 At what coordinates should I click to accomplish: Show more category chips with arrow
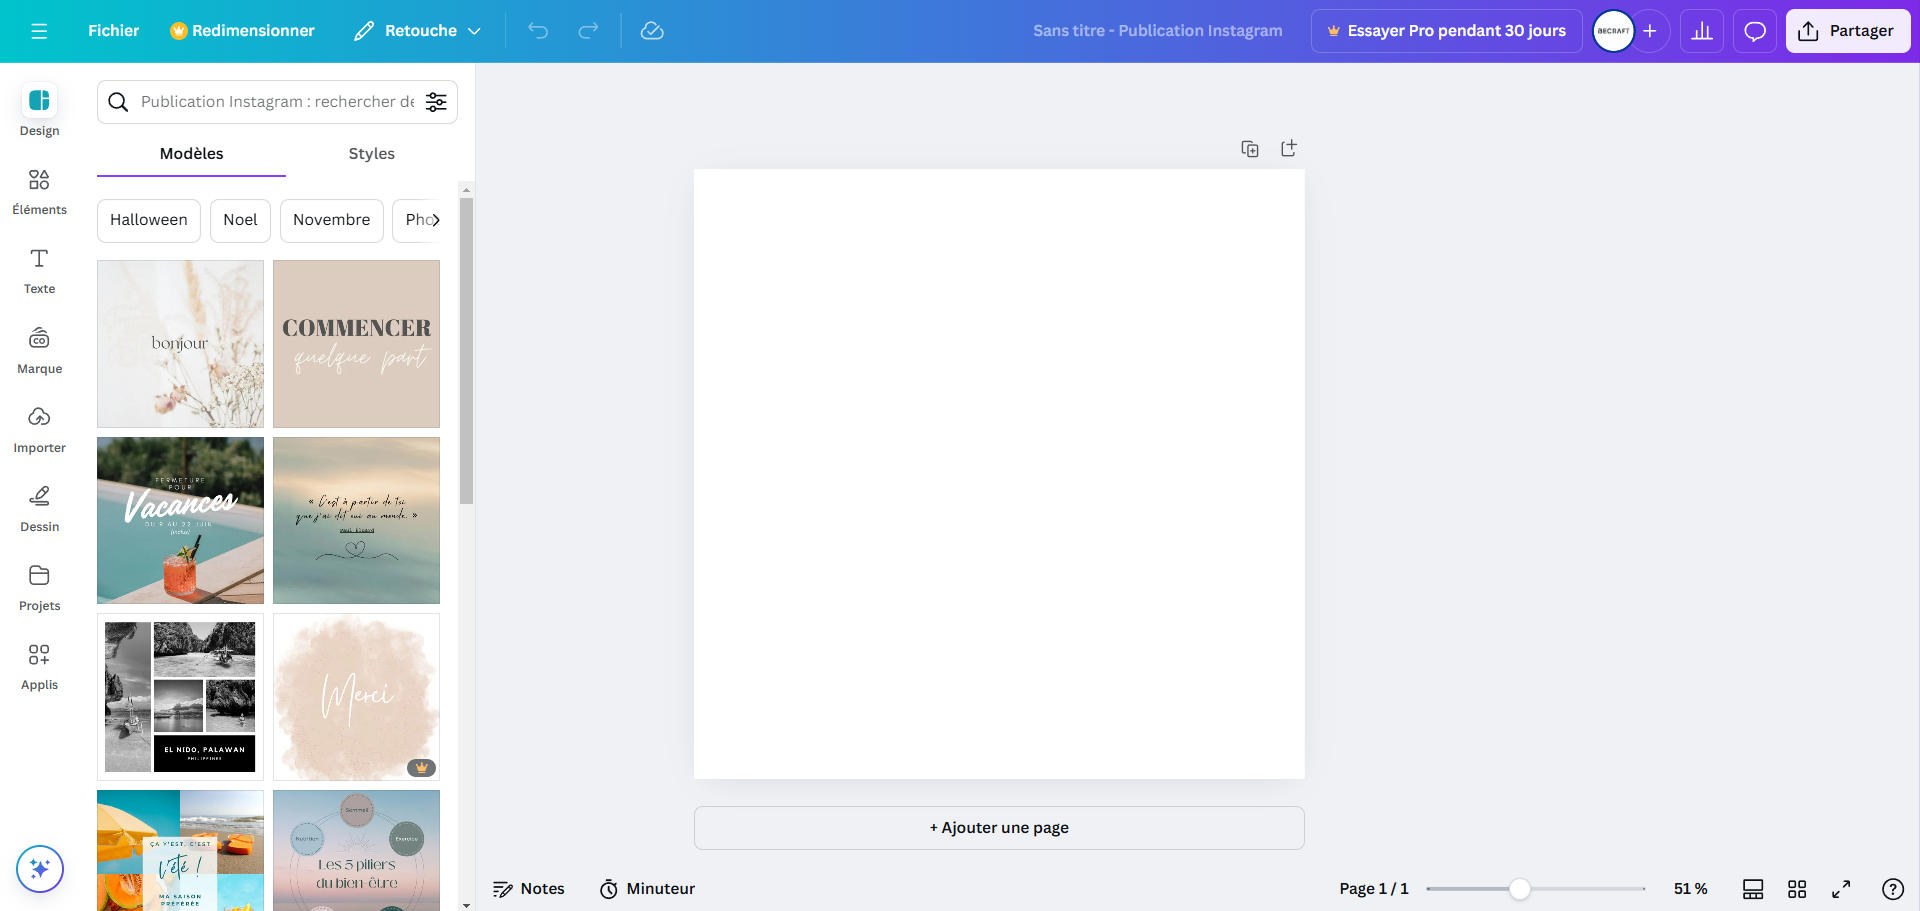pyautogui.click(x=435, y=220)
